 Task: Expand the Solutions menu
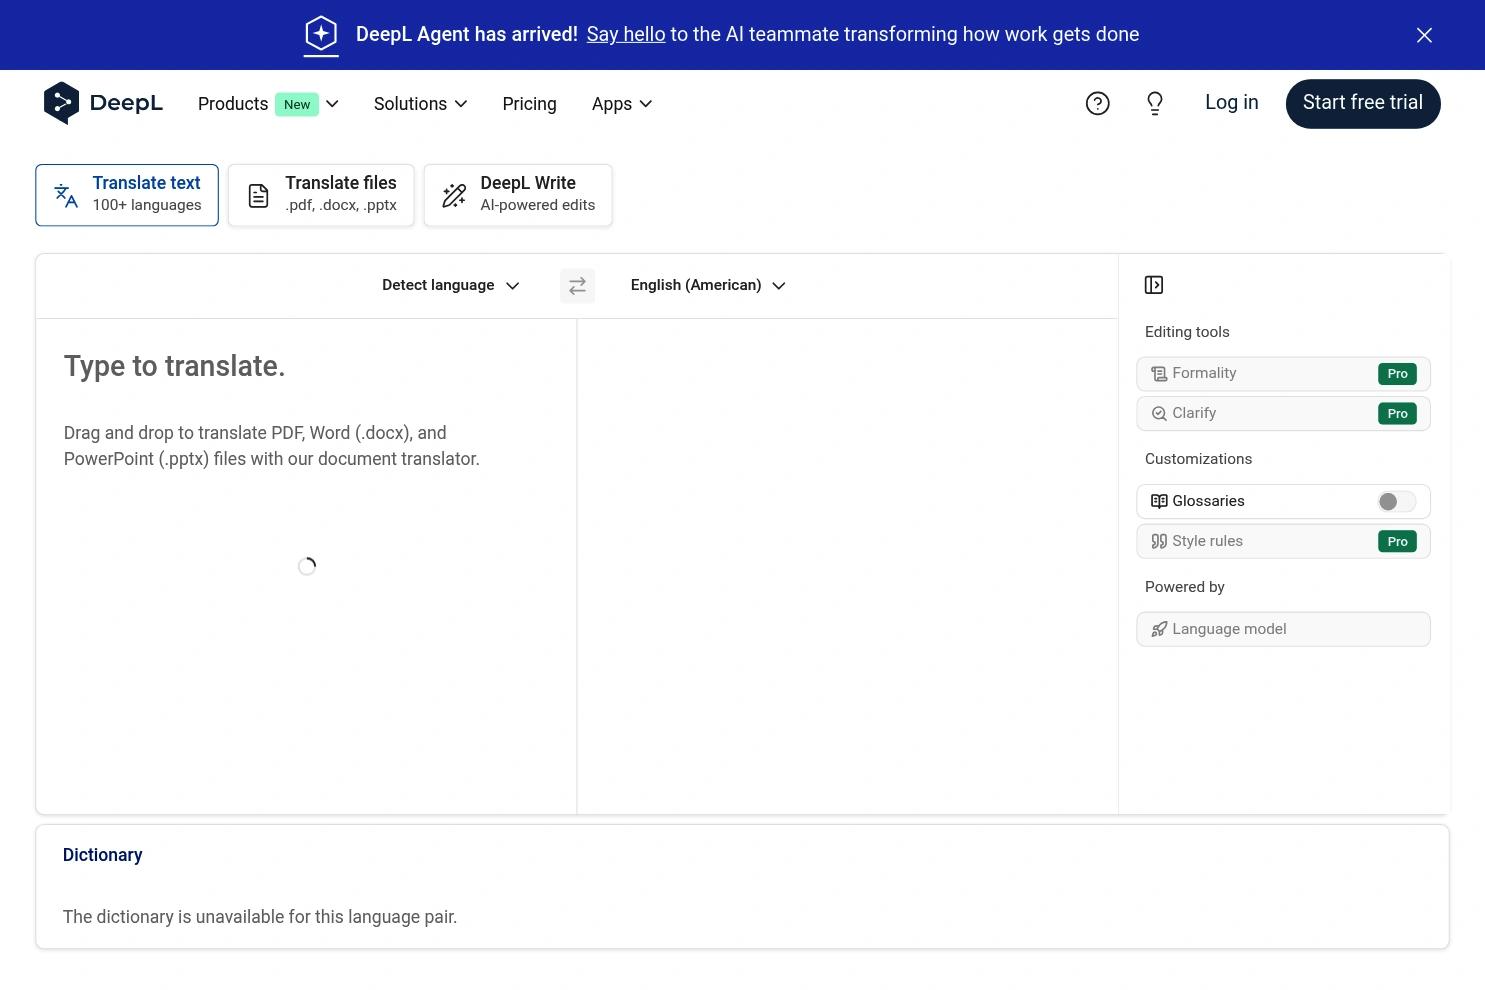click(x=420, y=104)
